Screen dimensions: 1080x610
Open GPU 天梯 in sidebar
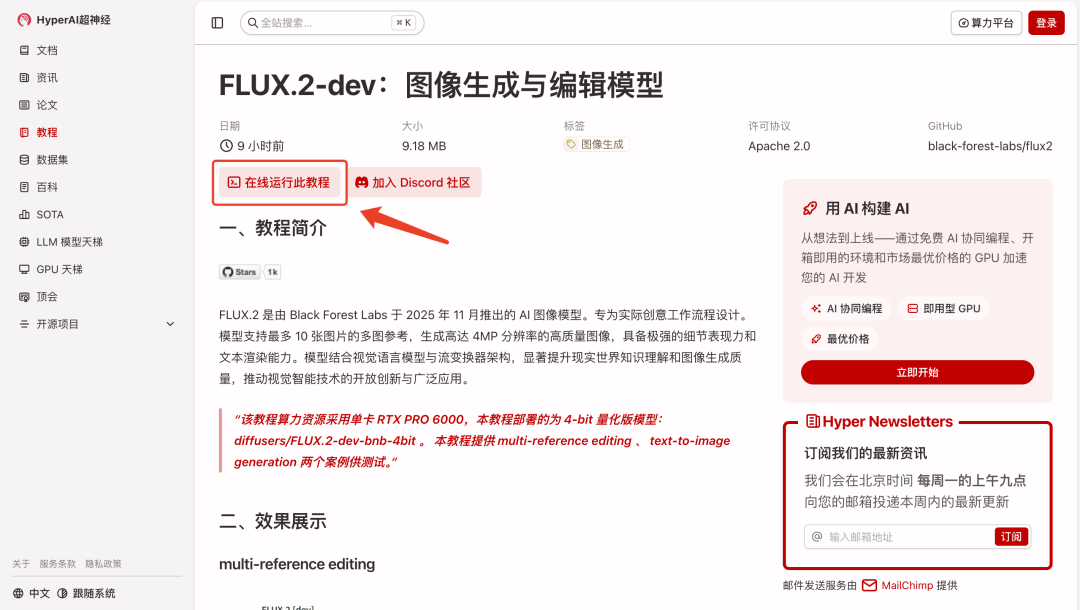coord(59,269)
